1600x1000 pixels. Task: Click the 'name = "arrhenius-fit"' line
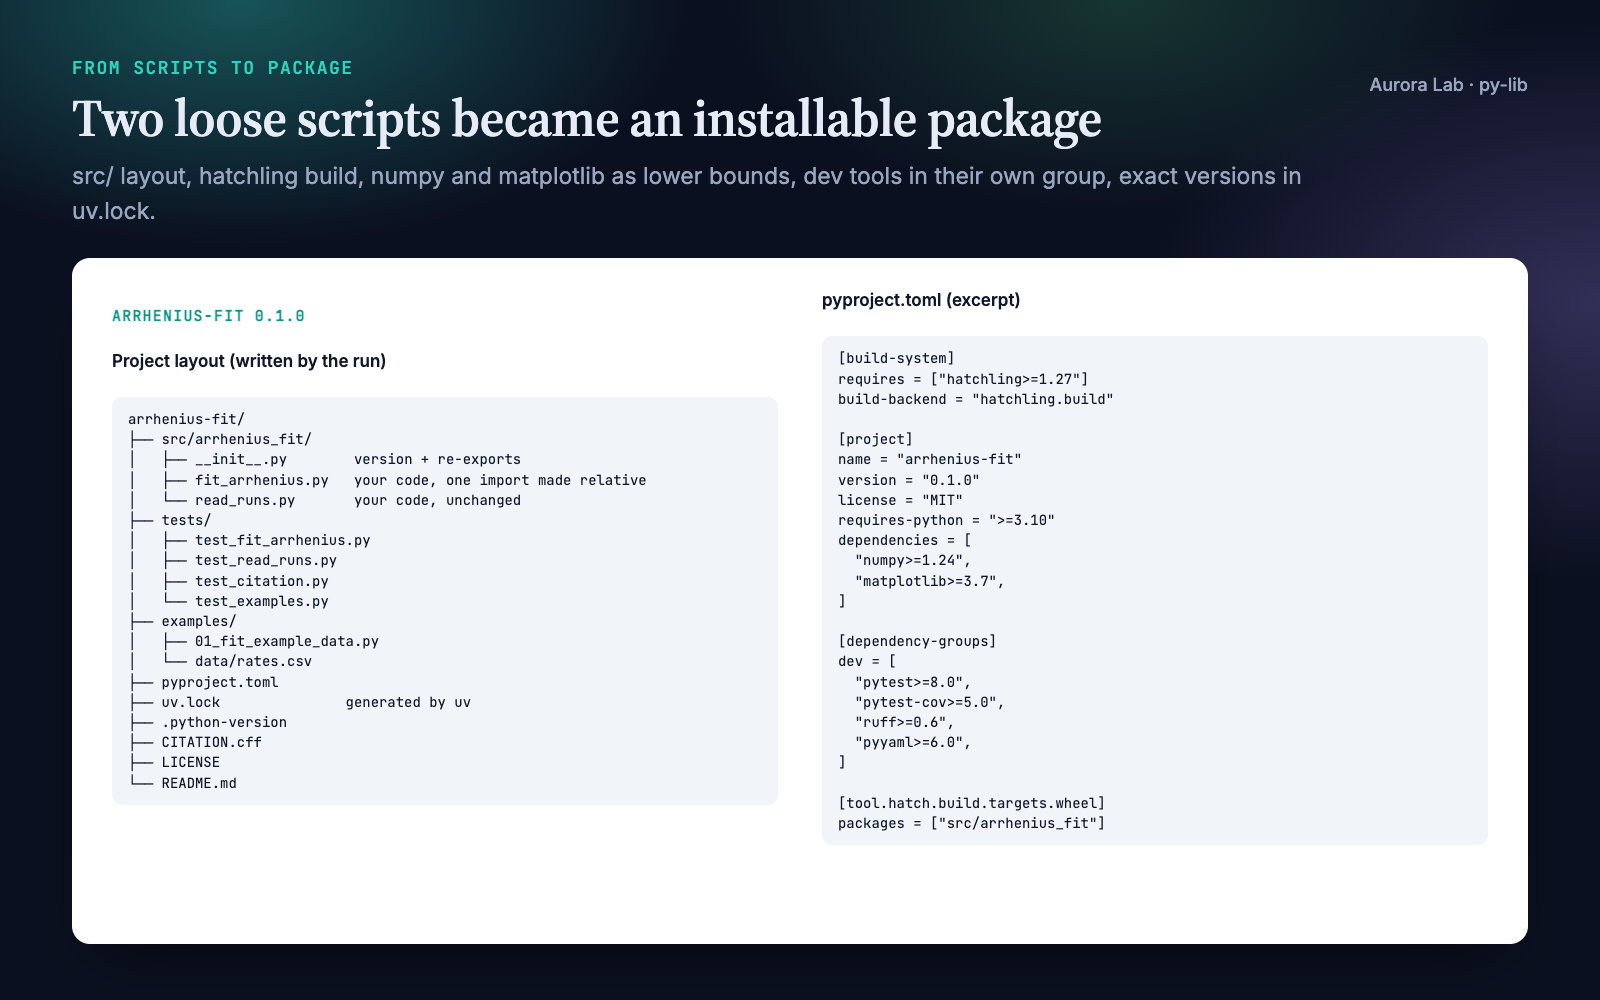(930, 459)
